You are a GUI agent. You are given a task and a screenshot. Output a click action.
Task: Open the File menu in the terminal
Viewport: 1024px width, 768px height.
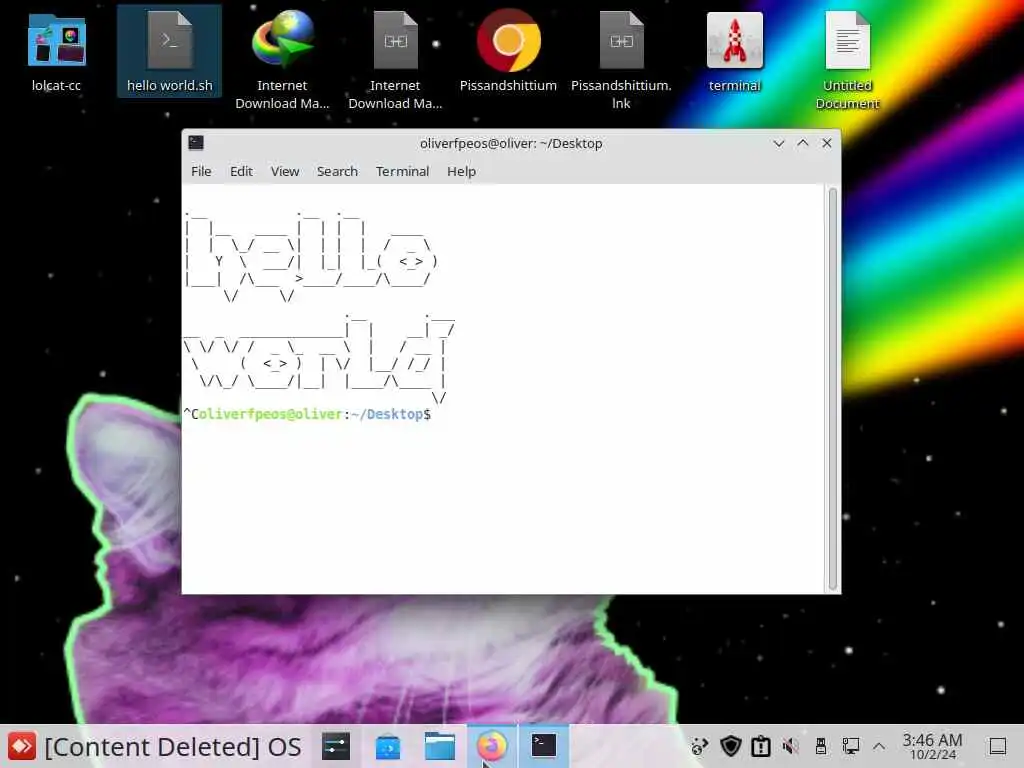[x=201, y=171]
